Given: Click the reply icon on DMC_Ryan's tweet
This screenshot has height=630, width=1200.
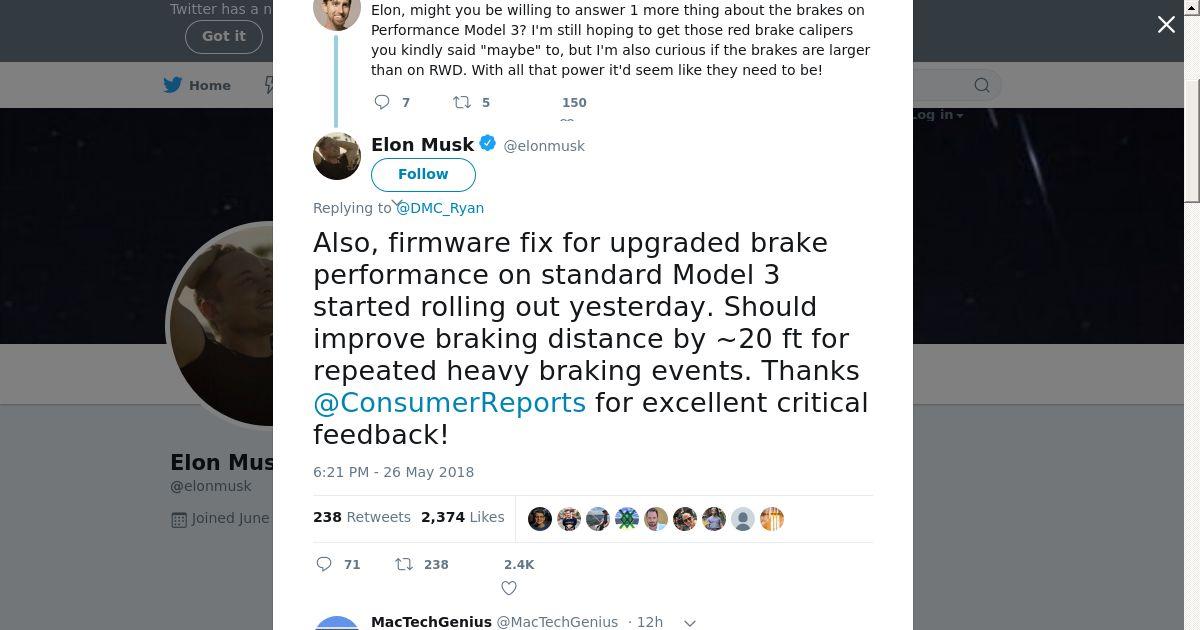Looking at the screenshot, I should [382, 102].
